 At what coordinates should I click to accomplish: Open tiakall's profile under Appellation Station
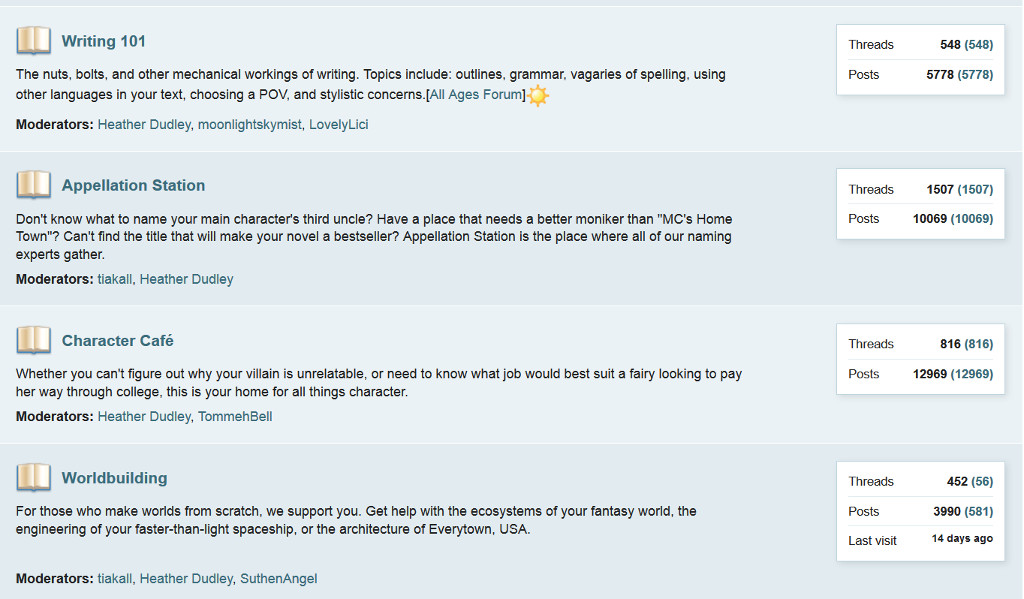coord(114,279)
